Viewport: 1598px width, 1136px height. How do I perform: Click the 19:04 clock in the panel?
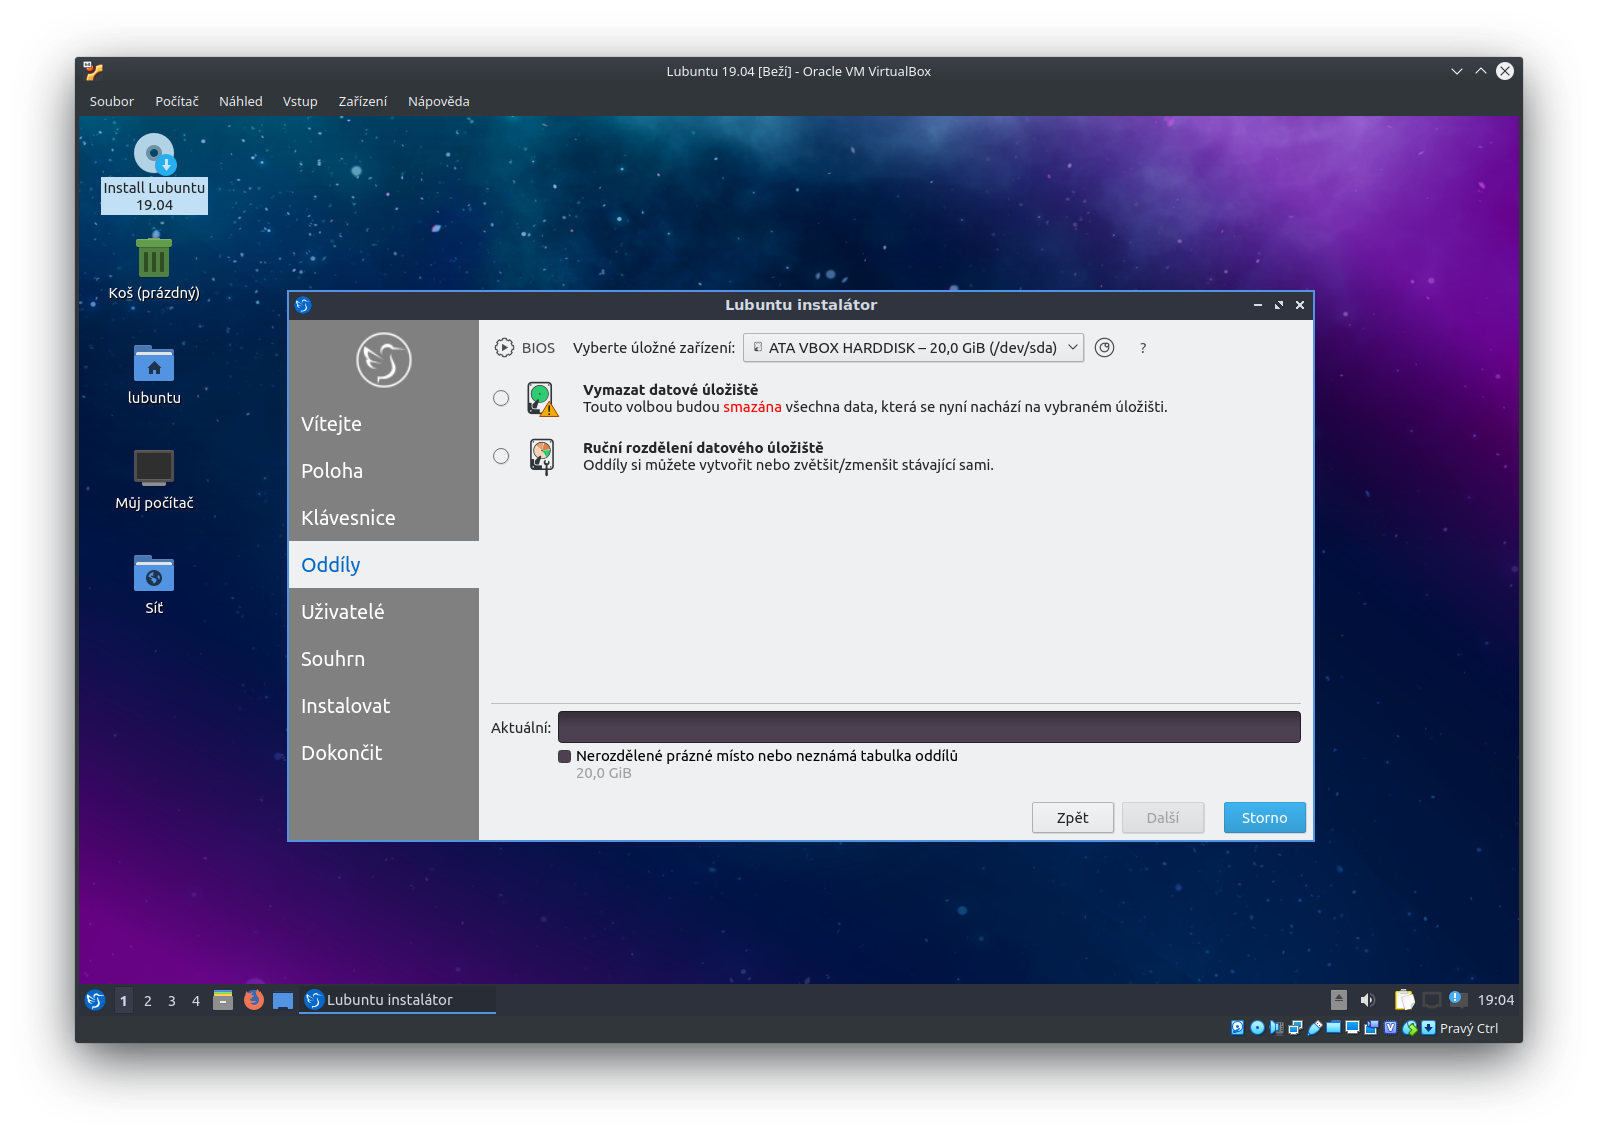pos(1496,1000)
